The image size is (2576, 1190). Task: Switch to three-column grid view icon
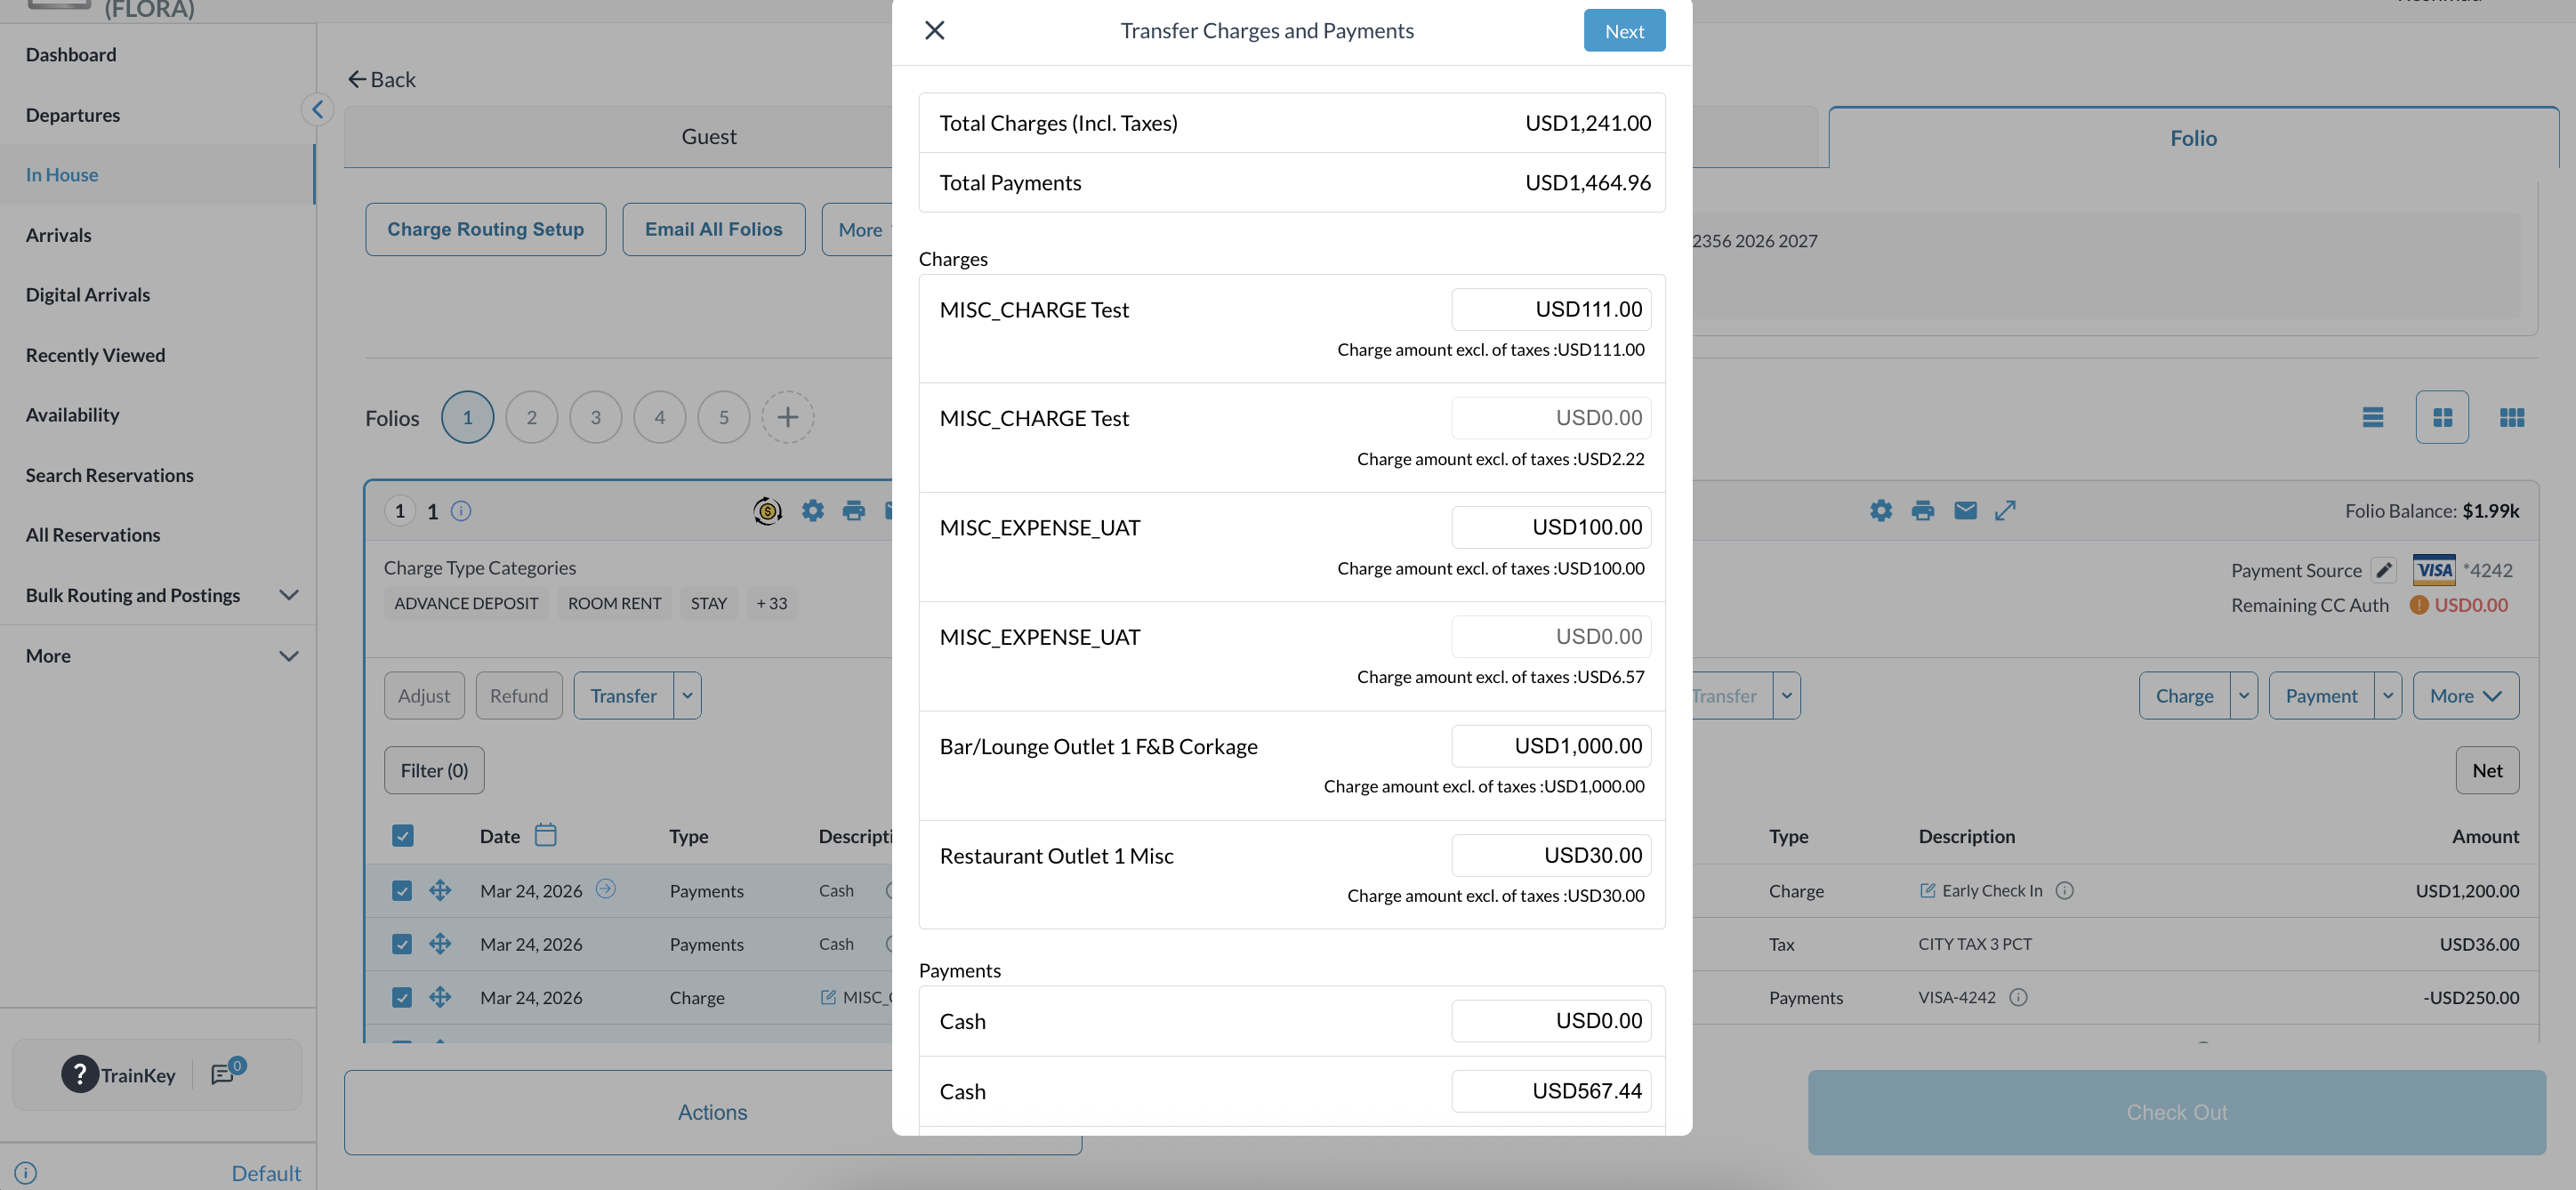pyautogui.click(x=2511, y=417)
